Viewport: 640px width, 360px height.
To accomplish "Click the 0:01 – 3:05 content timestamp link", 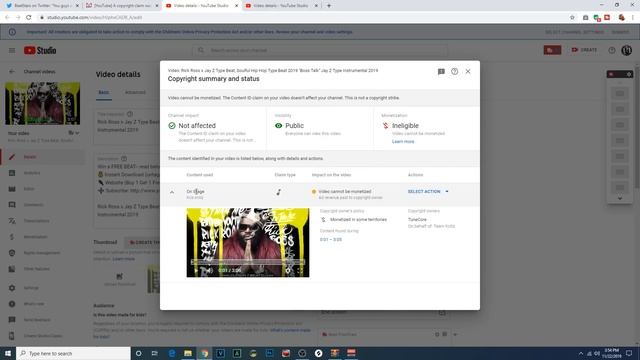I will (331, 240).
